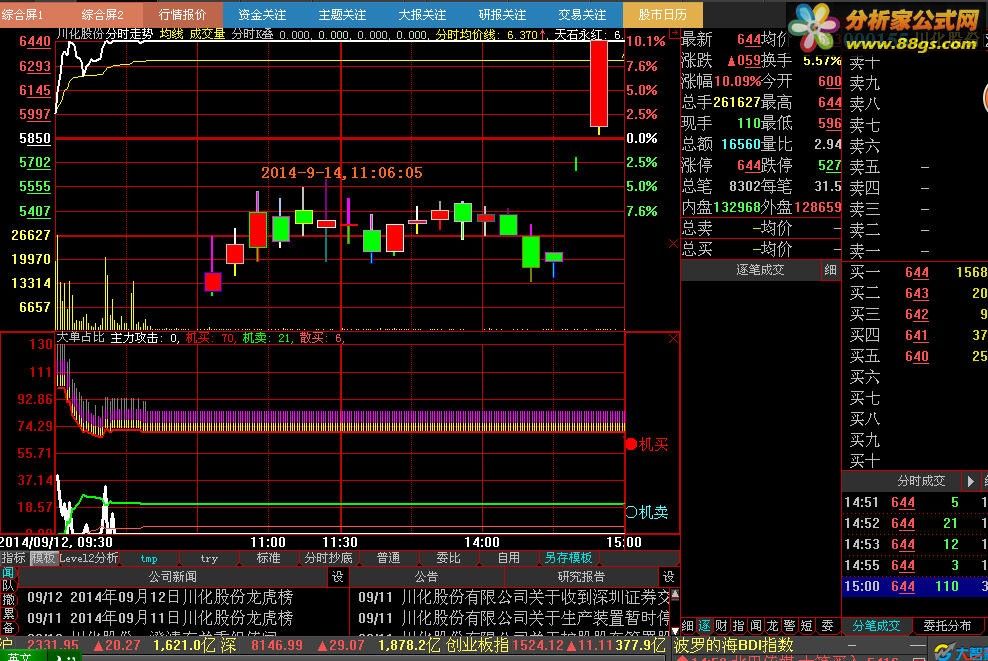Image resolution: width=988 pixels, height=661 pixels.
Task: Choose the 普通 template
Action: pos(388,558)
